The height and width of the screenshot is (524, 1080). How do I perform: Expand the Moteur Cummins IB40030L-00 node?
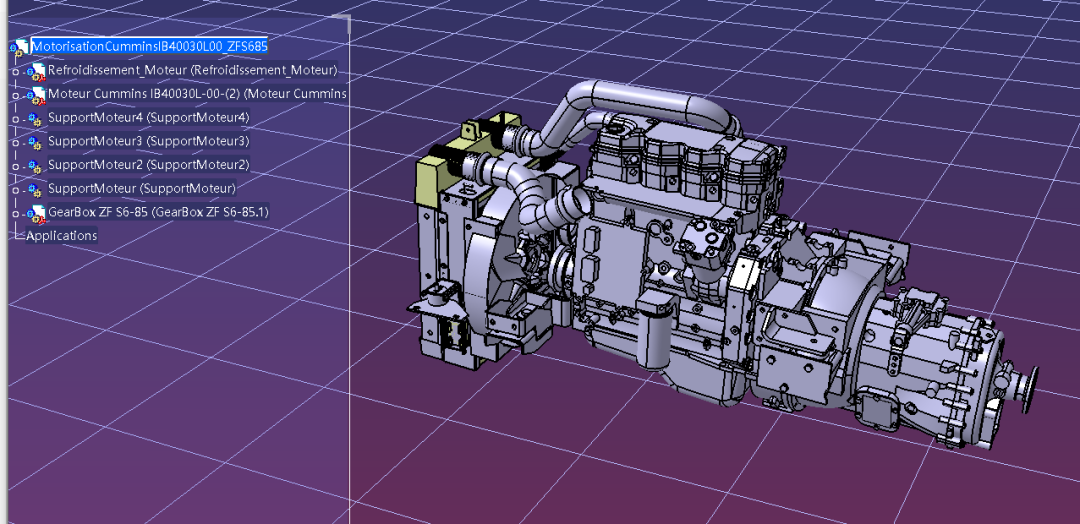[16, 95]
